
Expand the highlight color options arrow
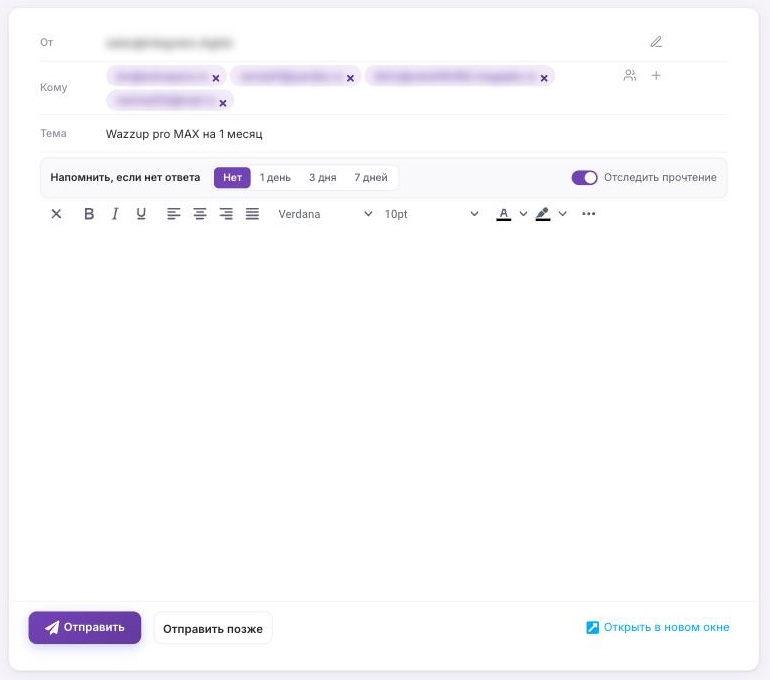[563, 214]
